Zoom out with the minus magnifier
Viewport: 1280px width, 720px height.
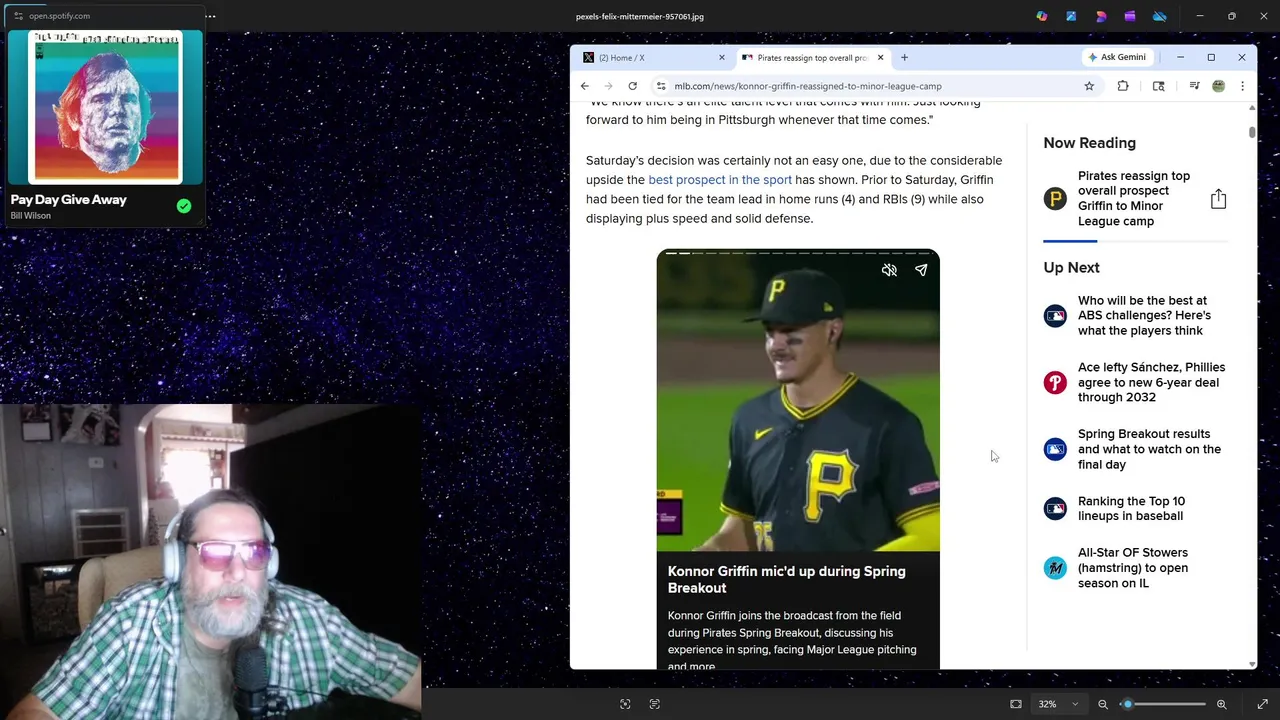[1103, 704]
